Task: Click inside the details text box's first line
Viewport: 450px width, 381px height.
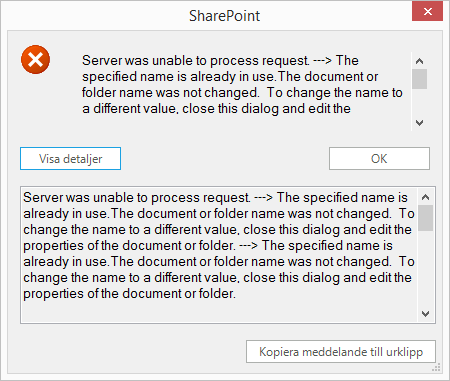Action: (x=215, y=197)
